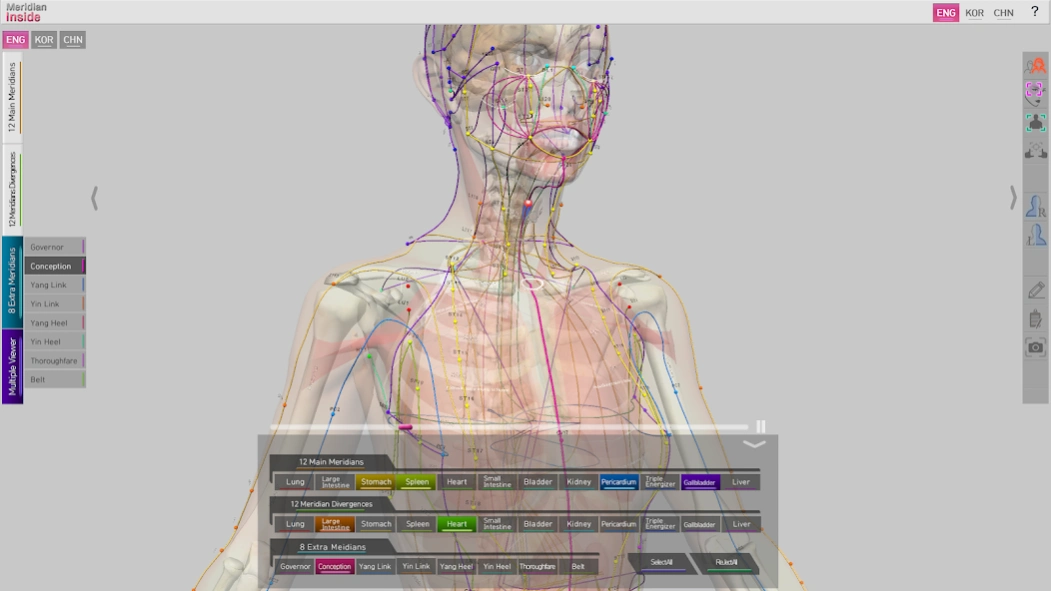Enable Spleen in Meridian Divergences row

click(416, 524)
